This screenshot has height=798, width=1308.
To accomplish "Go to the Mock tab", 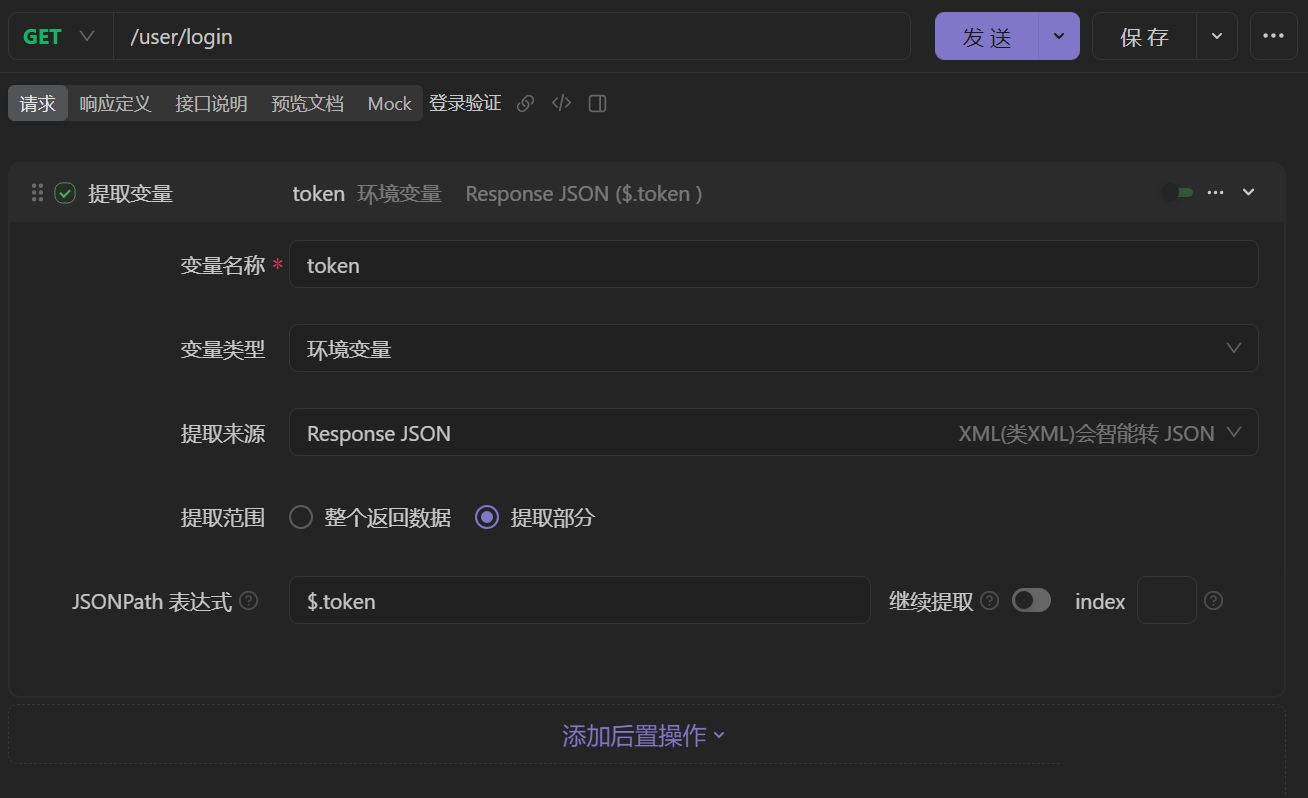I will (390, 103).
